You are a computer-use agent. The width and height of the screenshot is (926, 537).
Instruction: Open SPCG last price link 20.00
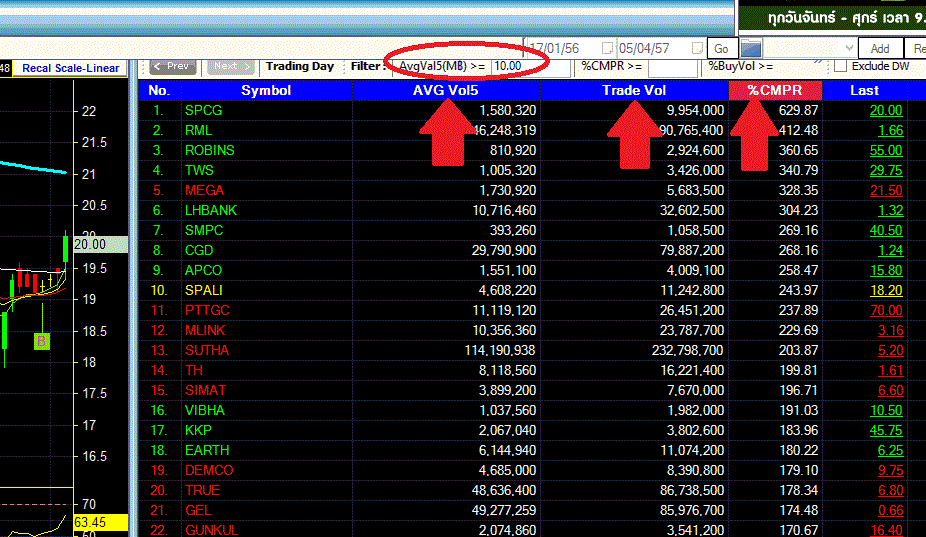pos(886,110)
